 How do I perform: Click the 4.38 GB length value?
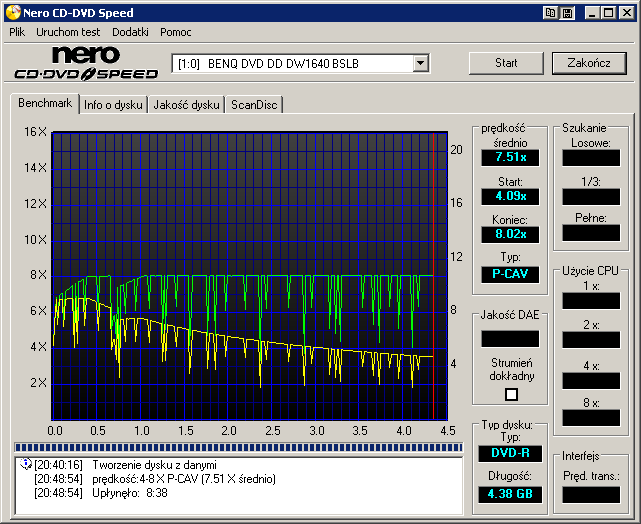[510, 494]
